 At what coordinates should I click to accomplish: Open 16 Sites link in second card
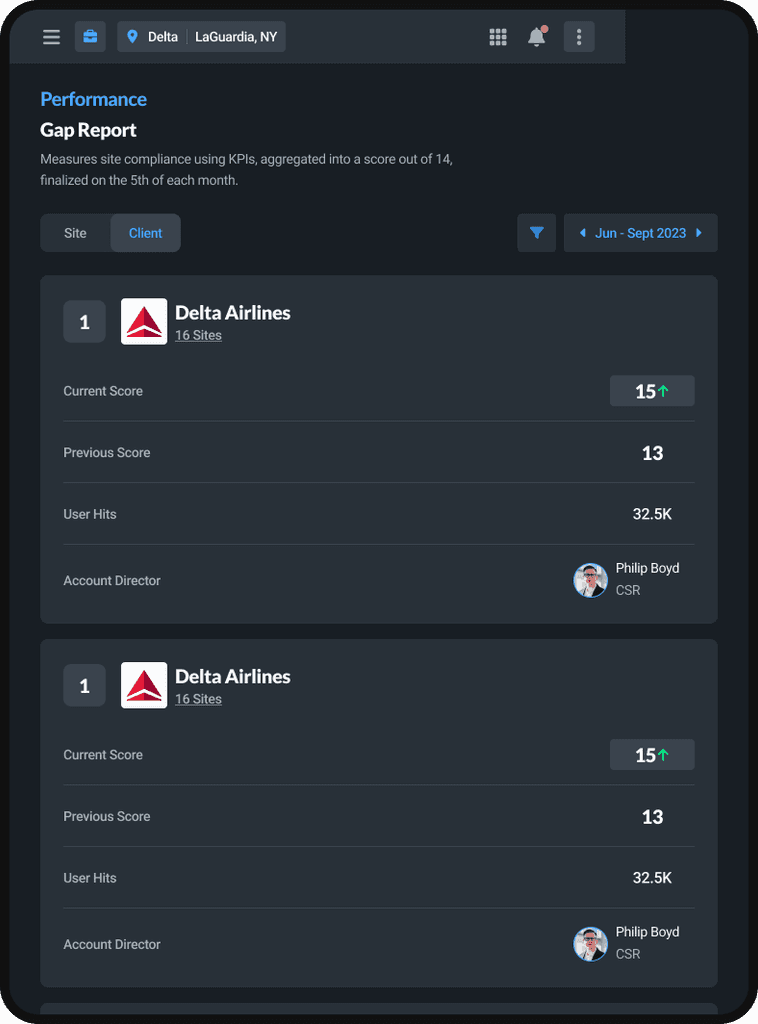pos(198,699)
